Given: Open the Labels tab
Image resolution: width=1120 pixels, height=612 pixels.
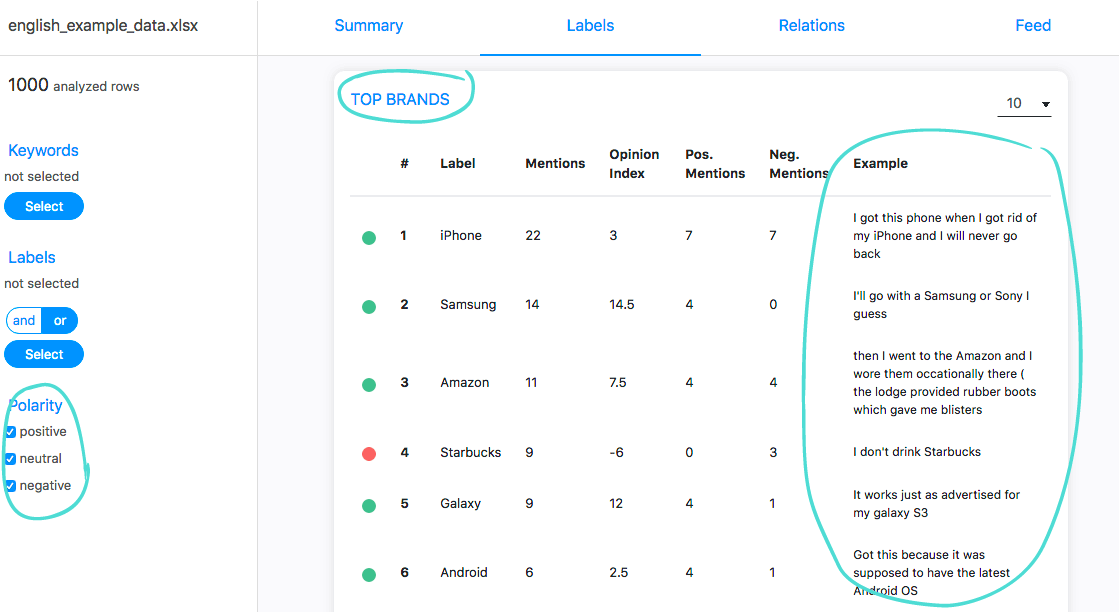Looking at the screenshot, I should pyautogui.click(x=590, y=26).
